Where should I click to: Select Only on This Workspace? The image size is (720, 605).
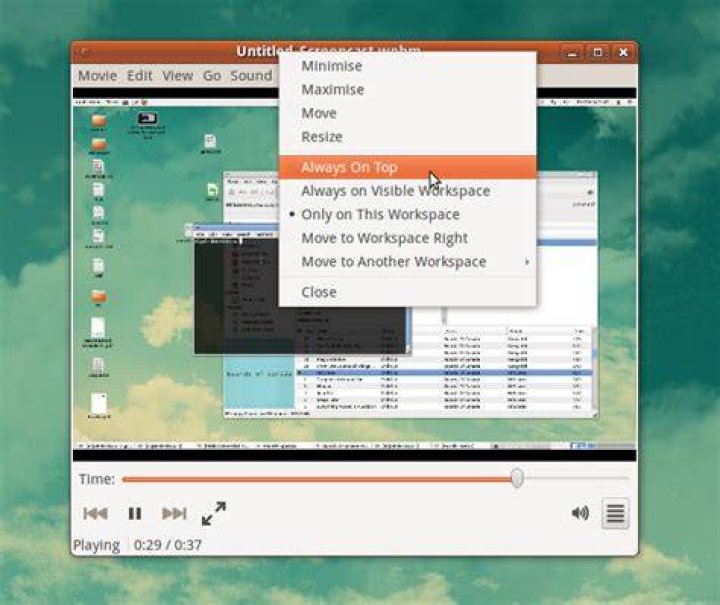point(407,214)
